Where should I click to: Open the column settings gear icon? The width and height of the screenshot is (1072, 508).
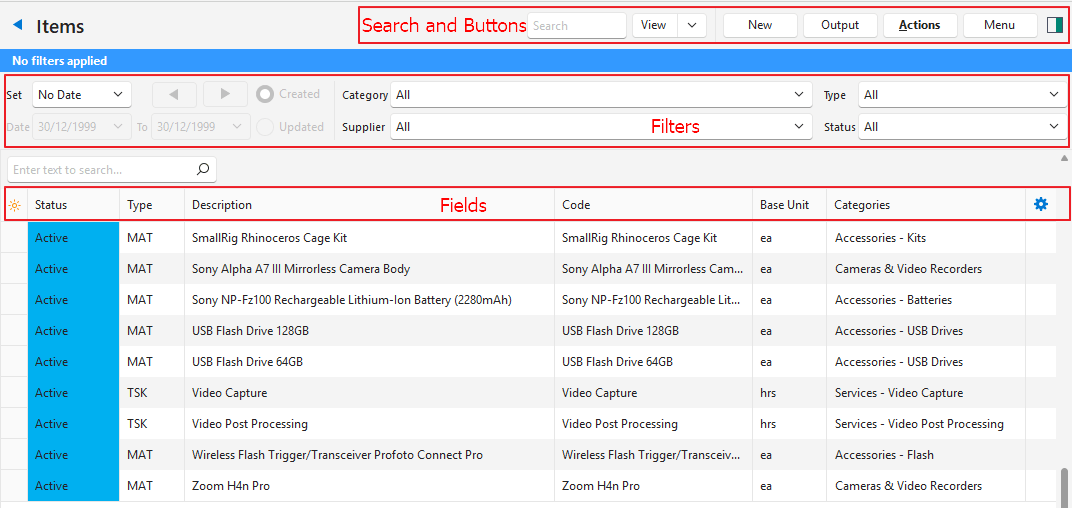coord(1041,204)
